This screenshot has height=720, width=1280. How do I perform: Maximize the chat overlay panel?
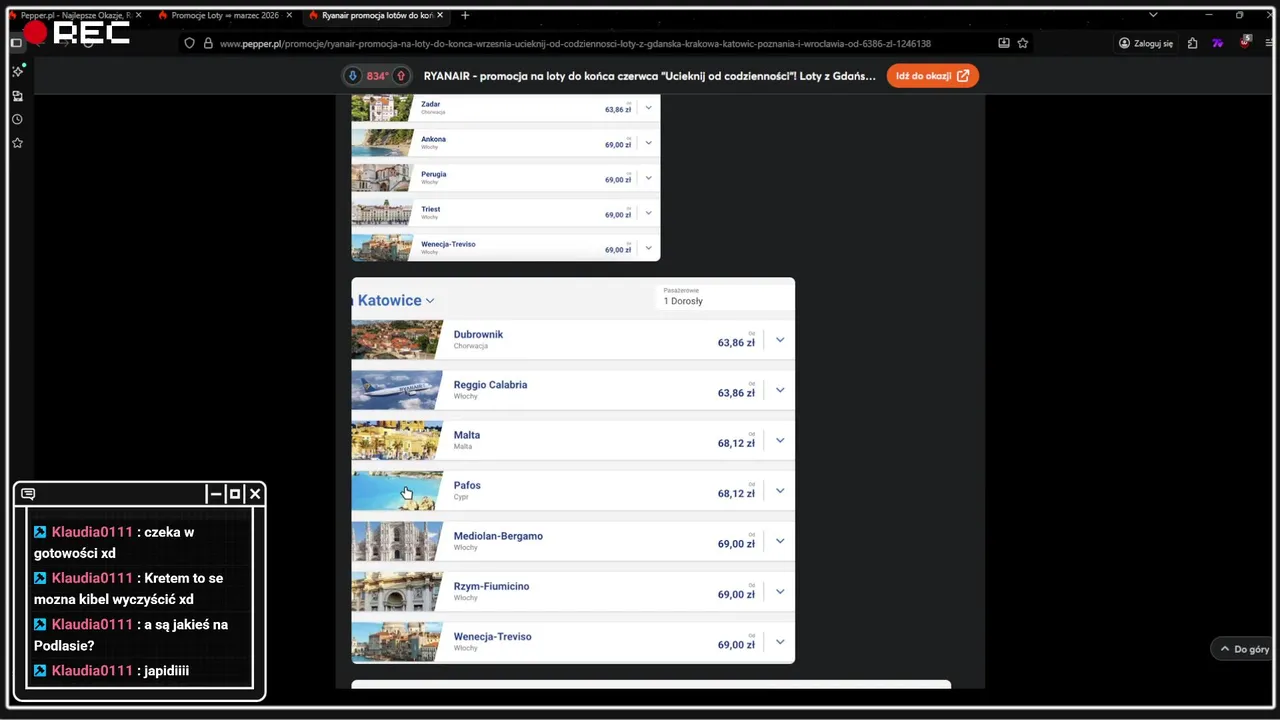(x=235, y=494)
